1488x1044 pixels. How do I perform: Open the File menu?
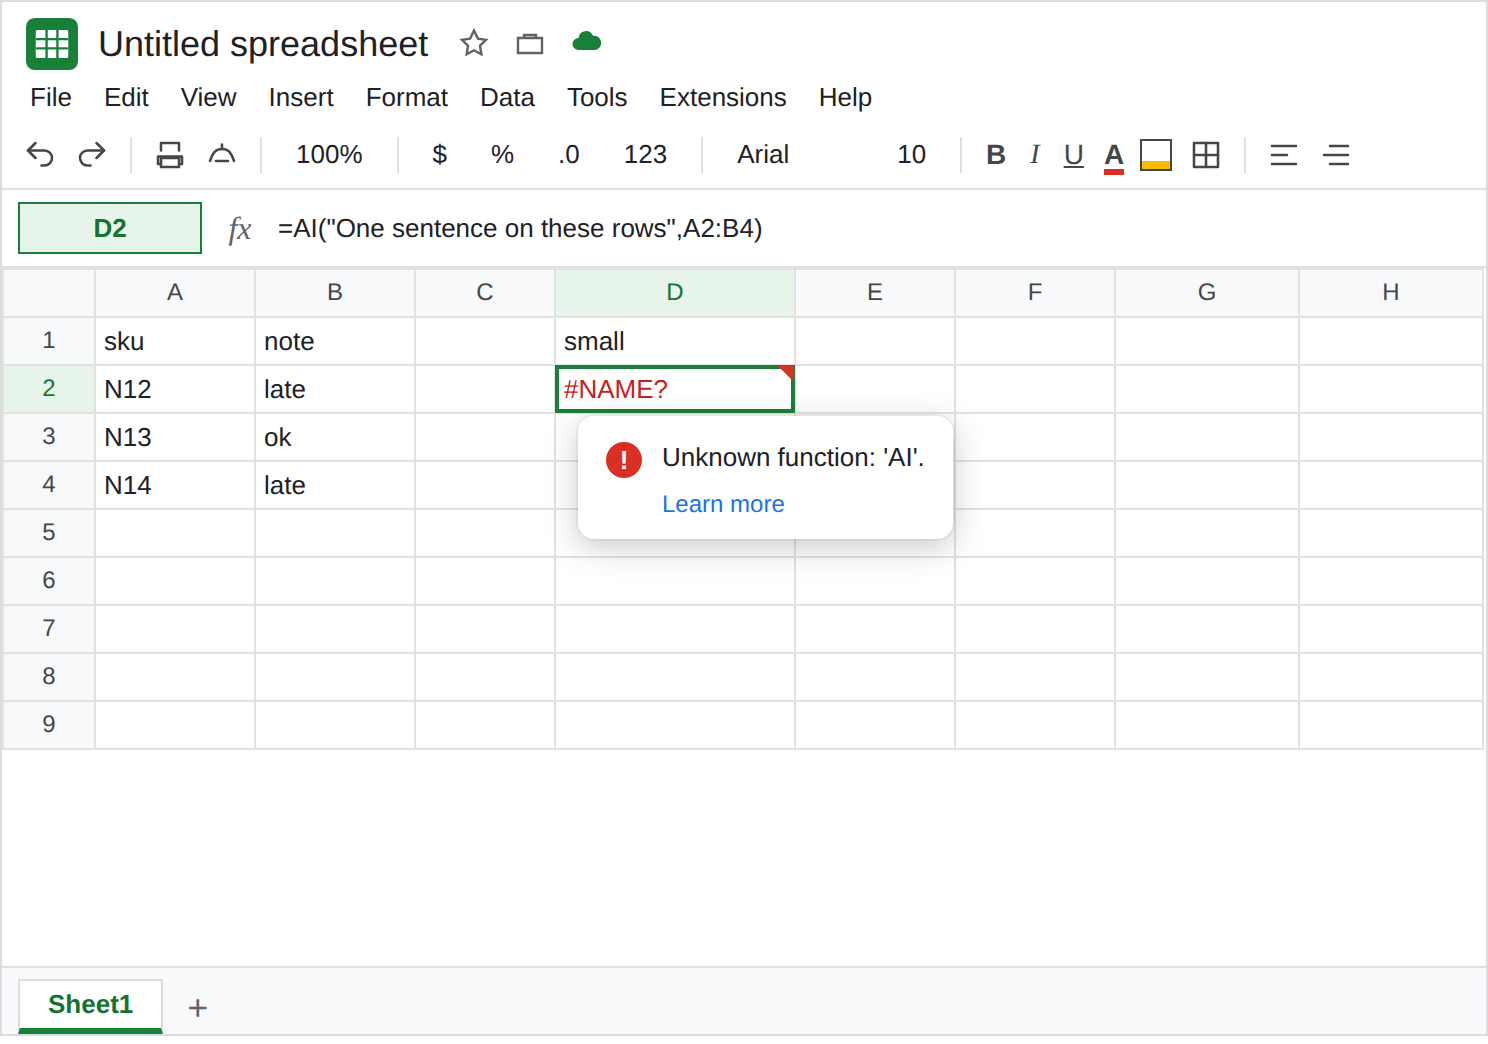(x=51, y=98)
